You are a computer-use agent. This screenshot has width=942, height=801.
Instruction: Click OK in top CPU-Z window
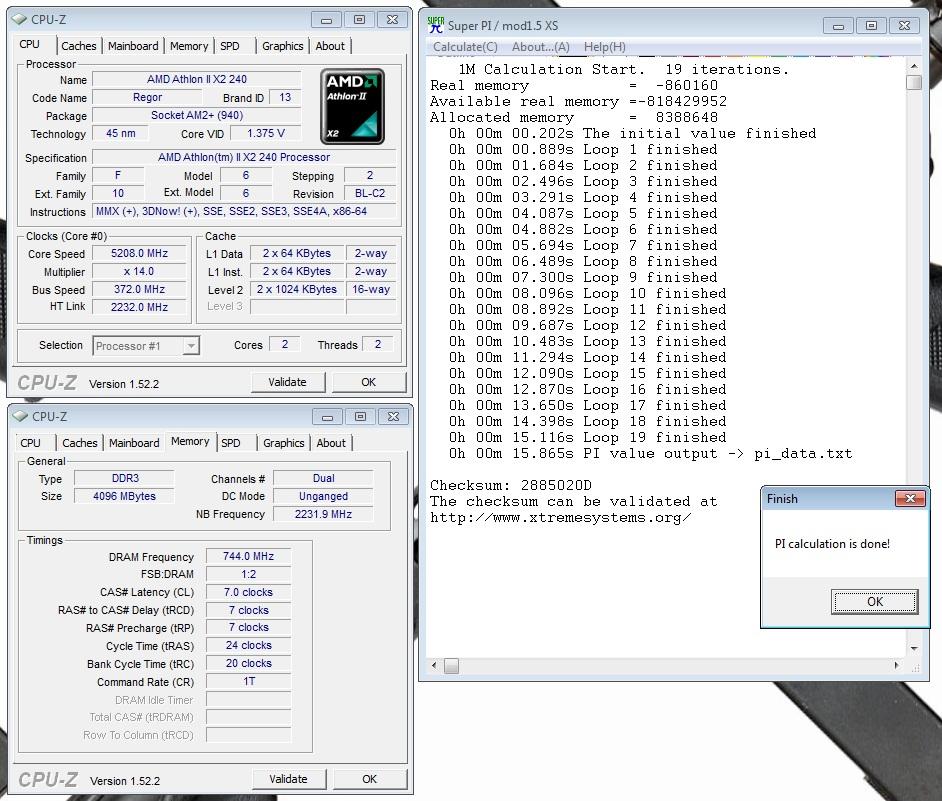point(368,382)
